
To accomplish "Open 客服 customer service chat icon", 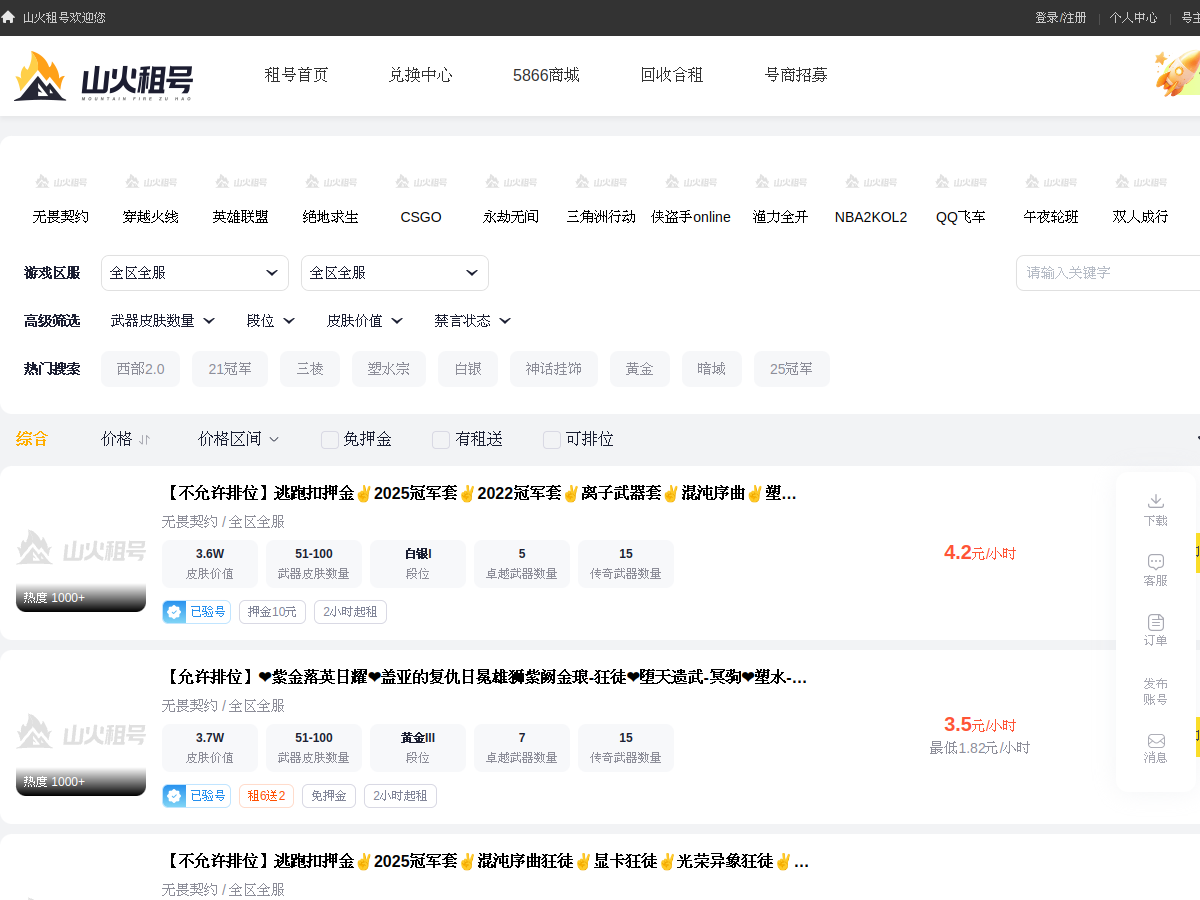I will 1156,562.
